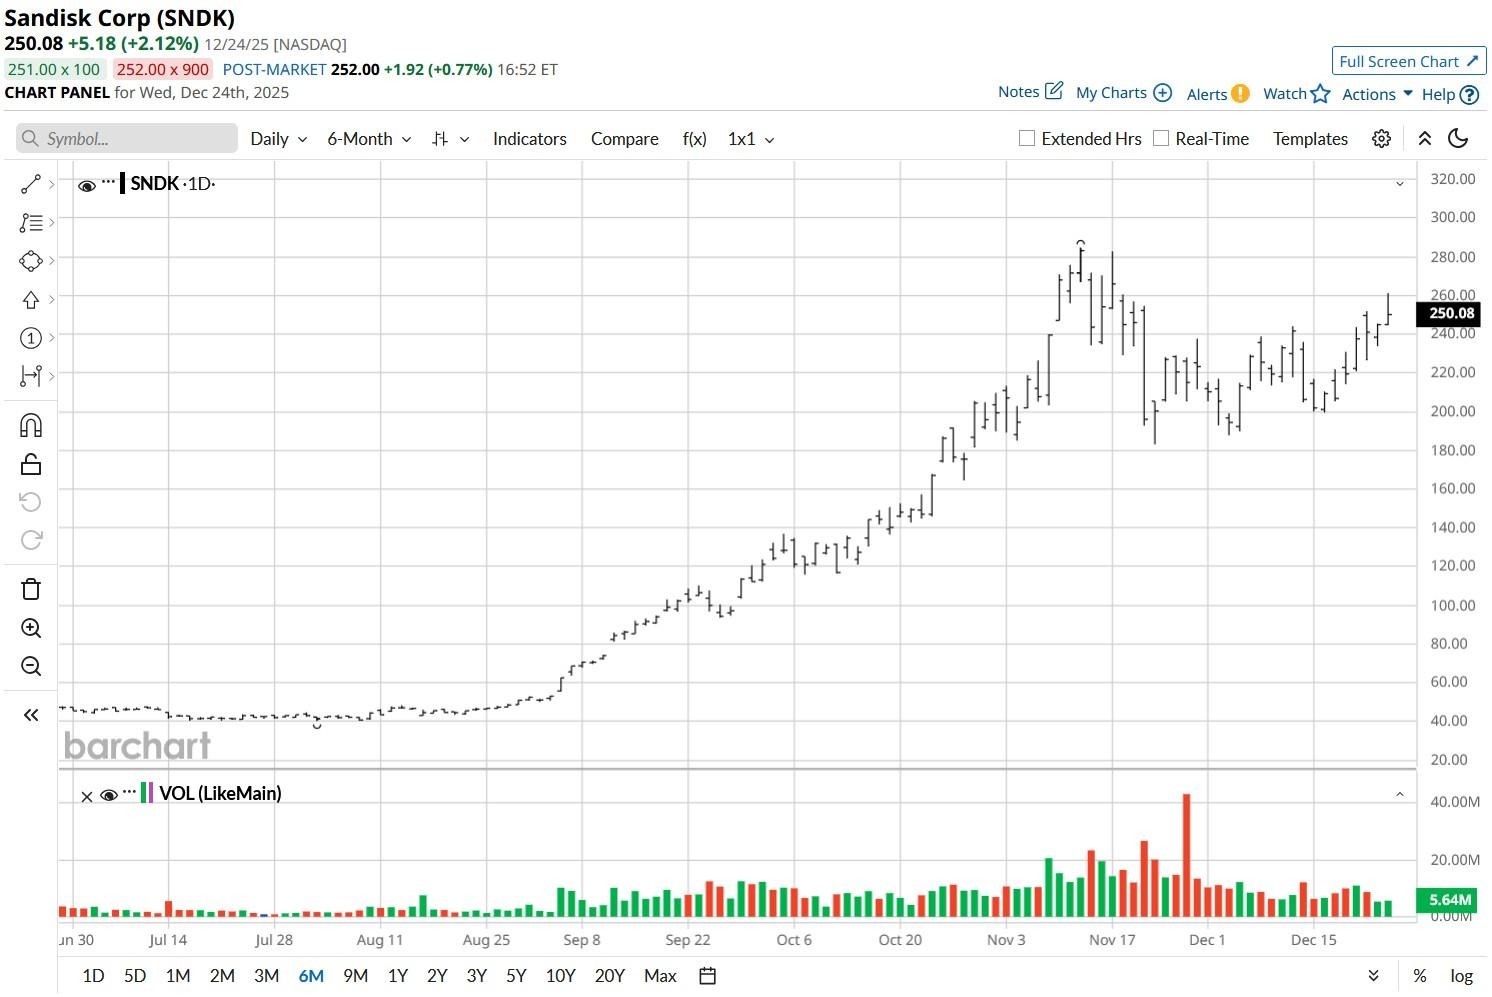1492x997 pixels.
Task: Collapse the chart header with double chevron
Action: click(1424, 139)
